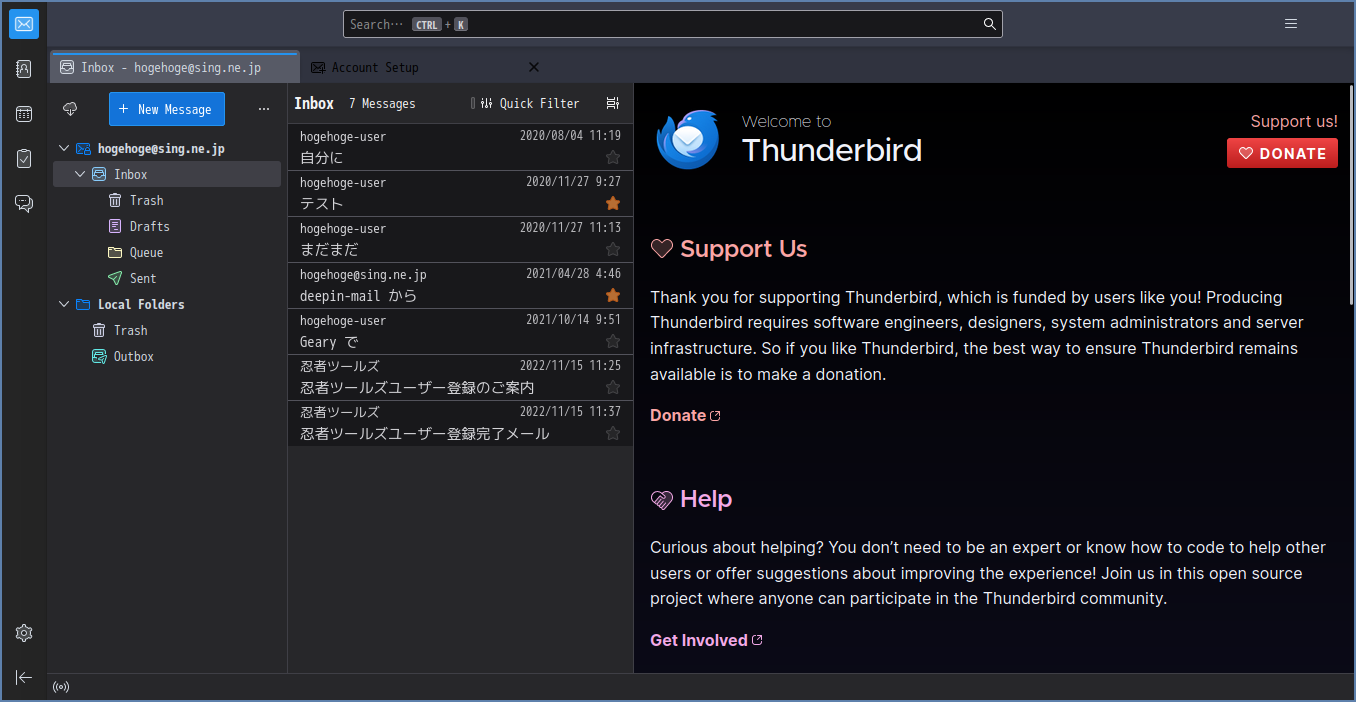The height and width of the screenshot is (702, 1356).
Task: Star the message Geary で
Action: click(x=613, y=341)
